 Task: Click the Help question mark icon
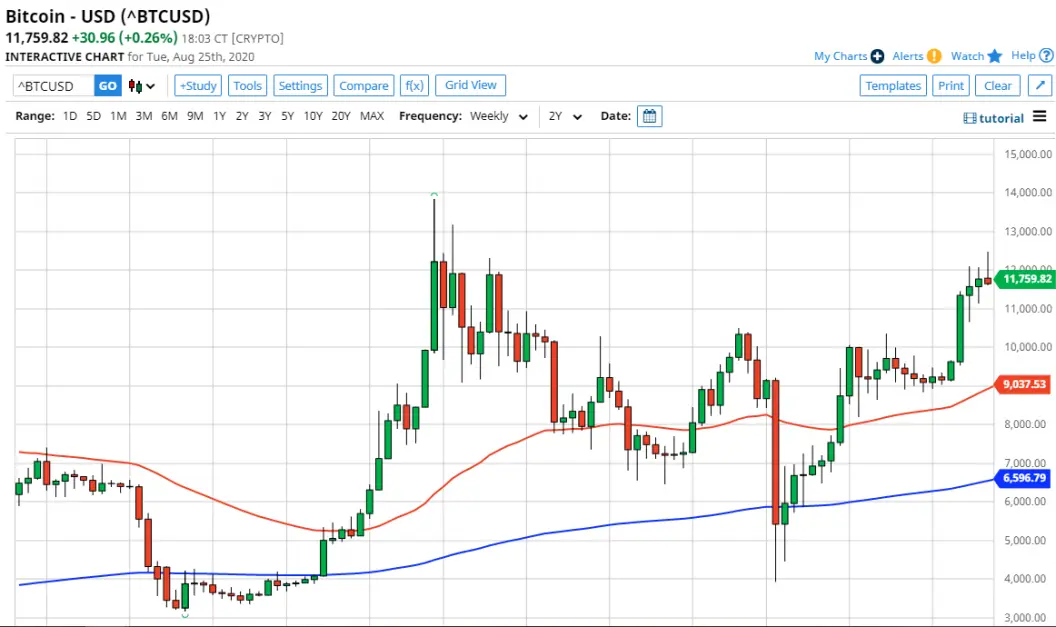coord(1046,55)
